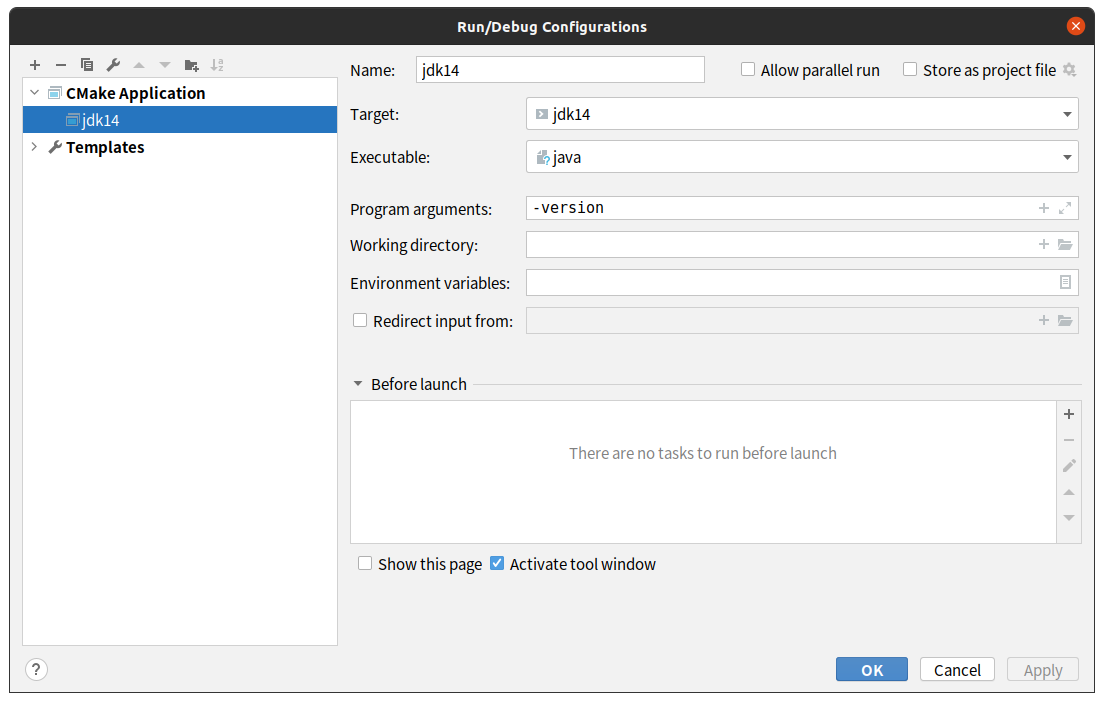This screenshot has height=702, width=1104.
Task: Enable Show this page checkbox
Action: [365, 564]
